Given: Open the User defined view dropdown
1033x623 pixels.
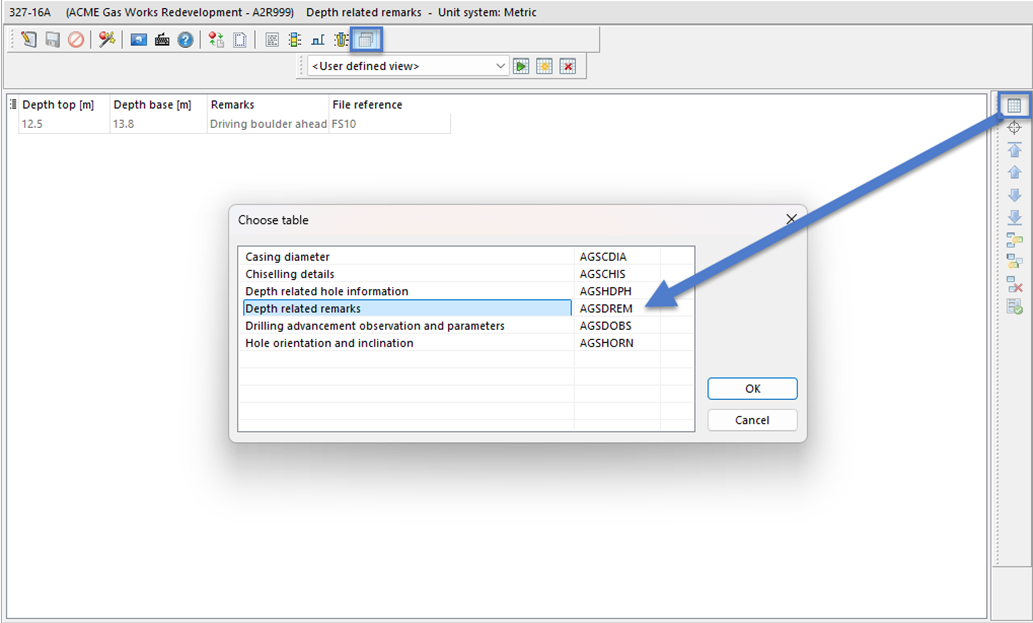Looking at the screenshot, I should tap(408, 66).
